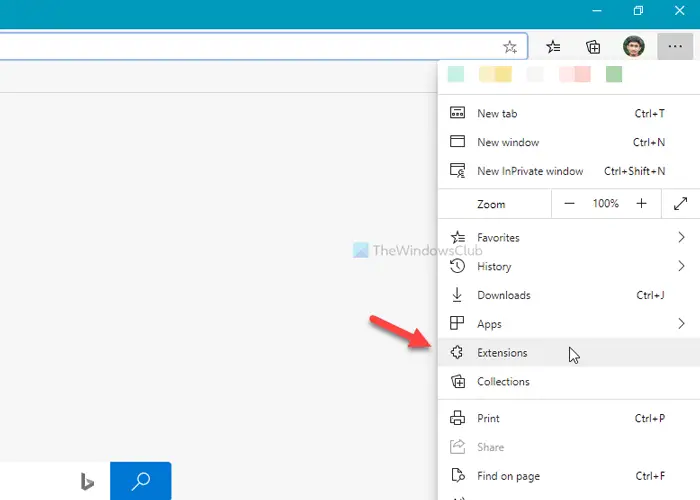The width and height of the screenshot is (700, 500).
Task: Click the Bing logo icon
Action: click(87, 482)
